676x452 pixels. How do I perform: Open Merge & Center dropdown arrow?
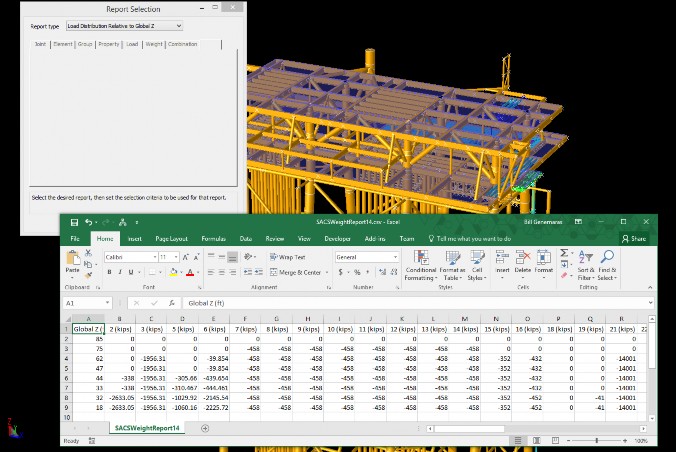click(327, 272)
